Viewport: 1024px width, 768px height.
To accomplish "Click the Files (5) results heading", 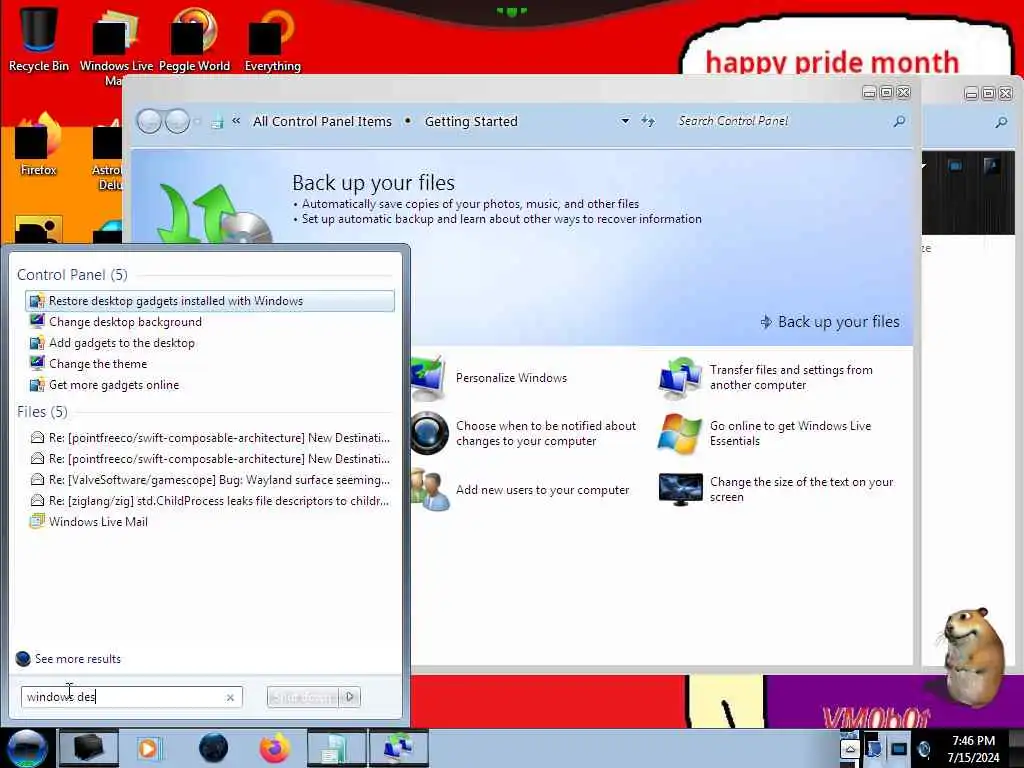I will pos(42,412).
